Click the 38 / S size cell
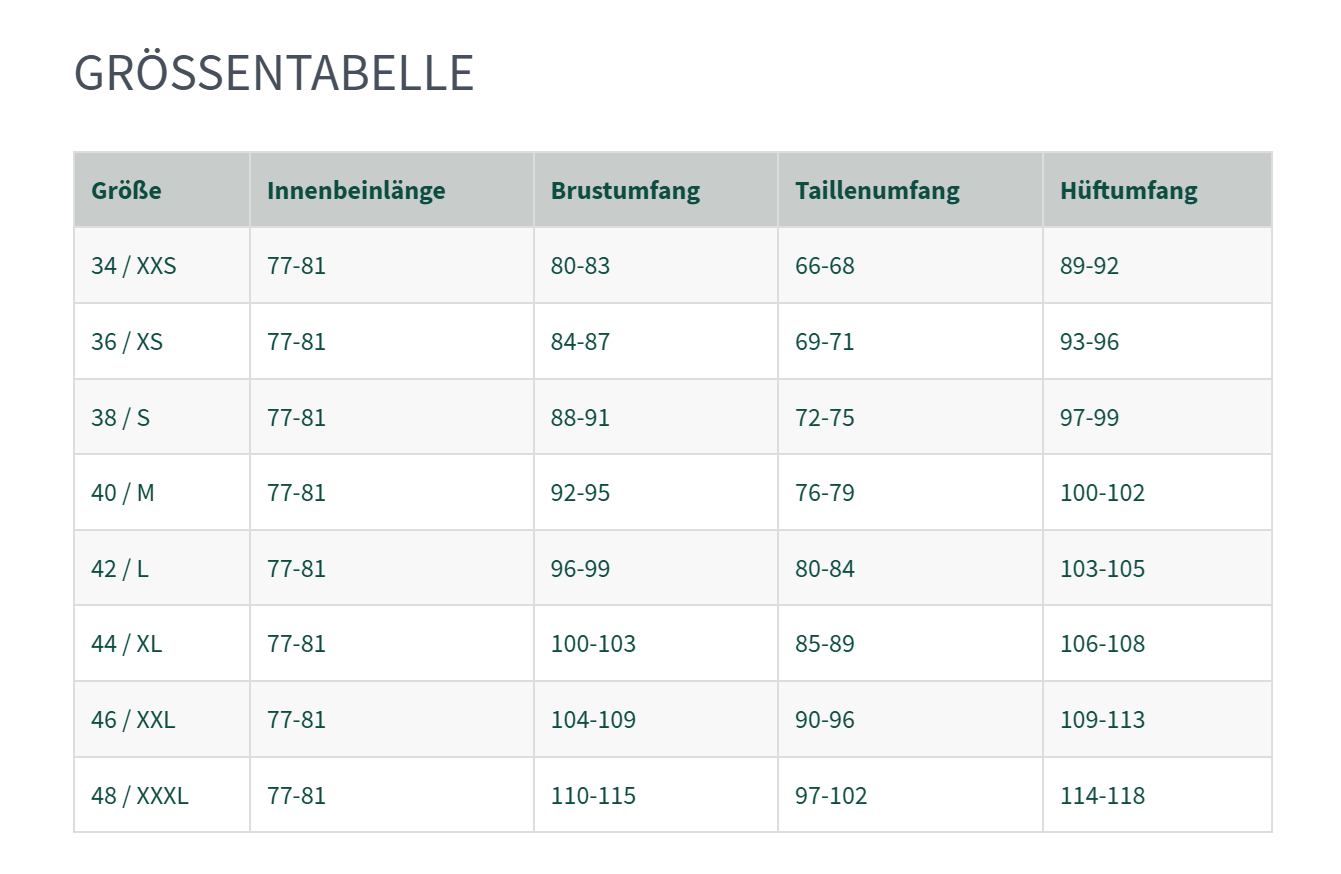 point(120,417)
